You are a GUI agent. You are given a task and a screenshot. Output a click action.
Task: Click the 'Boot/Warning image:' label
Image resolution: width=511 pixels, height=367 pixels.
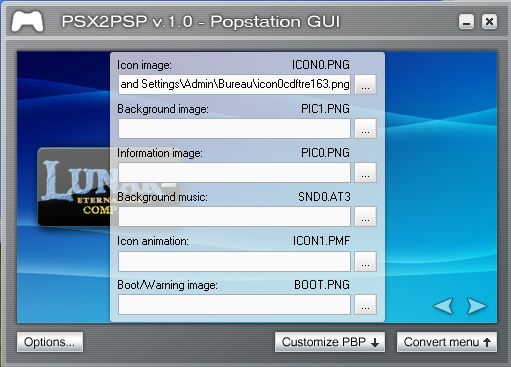tap(167, 285)
